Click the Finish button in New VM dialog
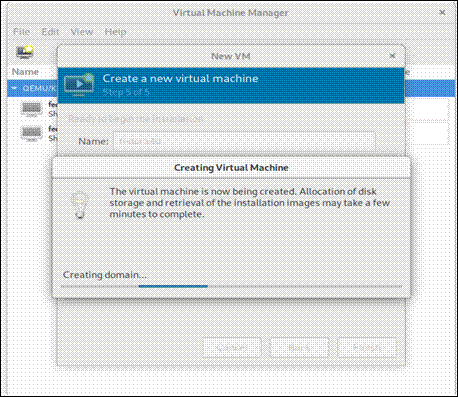This screenshot has height=397, width=458. (367, 348)
